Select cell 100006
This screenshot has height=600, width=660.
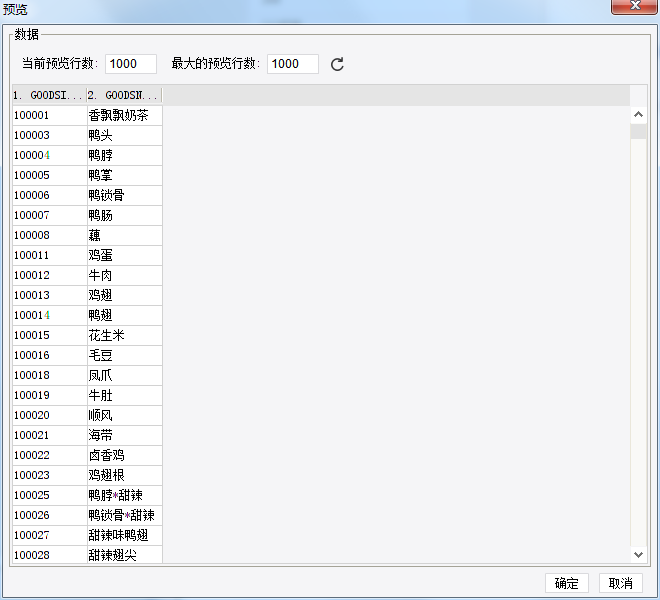pos(50,195)
